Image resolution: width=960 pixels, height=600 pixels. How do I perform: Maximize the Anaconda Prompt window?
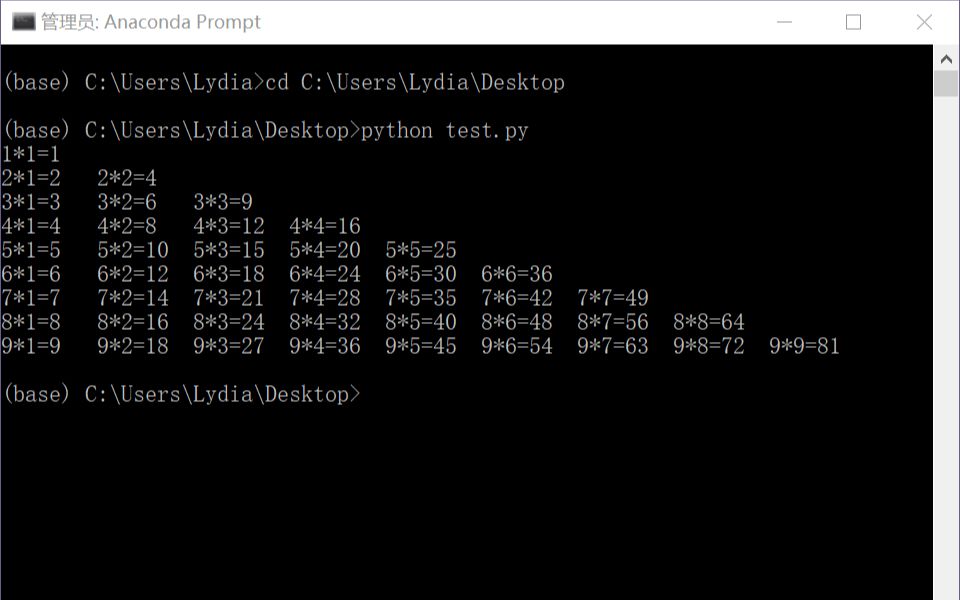[x=853, y=22]
